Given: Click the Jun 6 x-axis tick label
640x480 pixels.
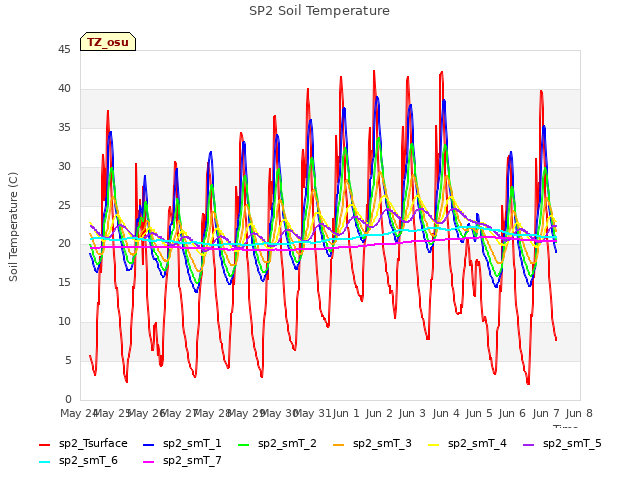Looking at the screenshot, I should pos(512,413).
